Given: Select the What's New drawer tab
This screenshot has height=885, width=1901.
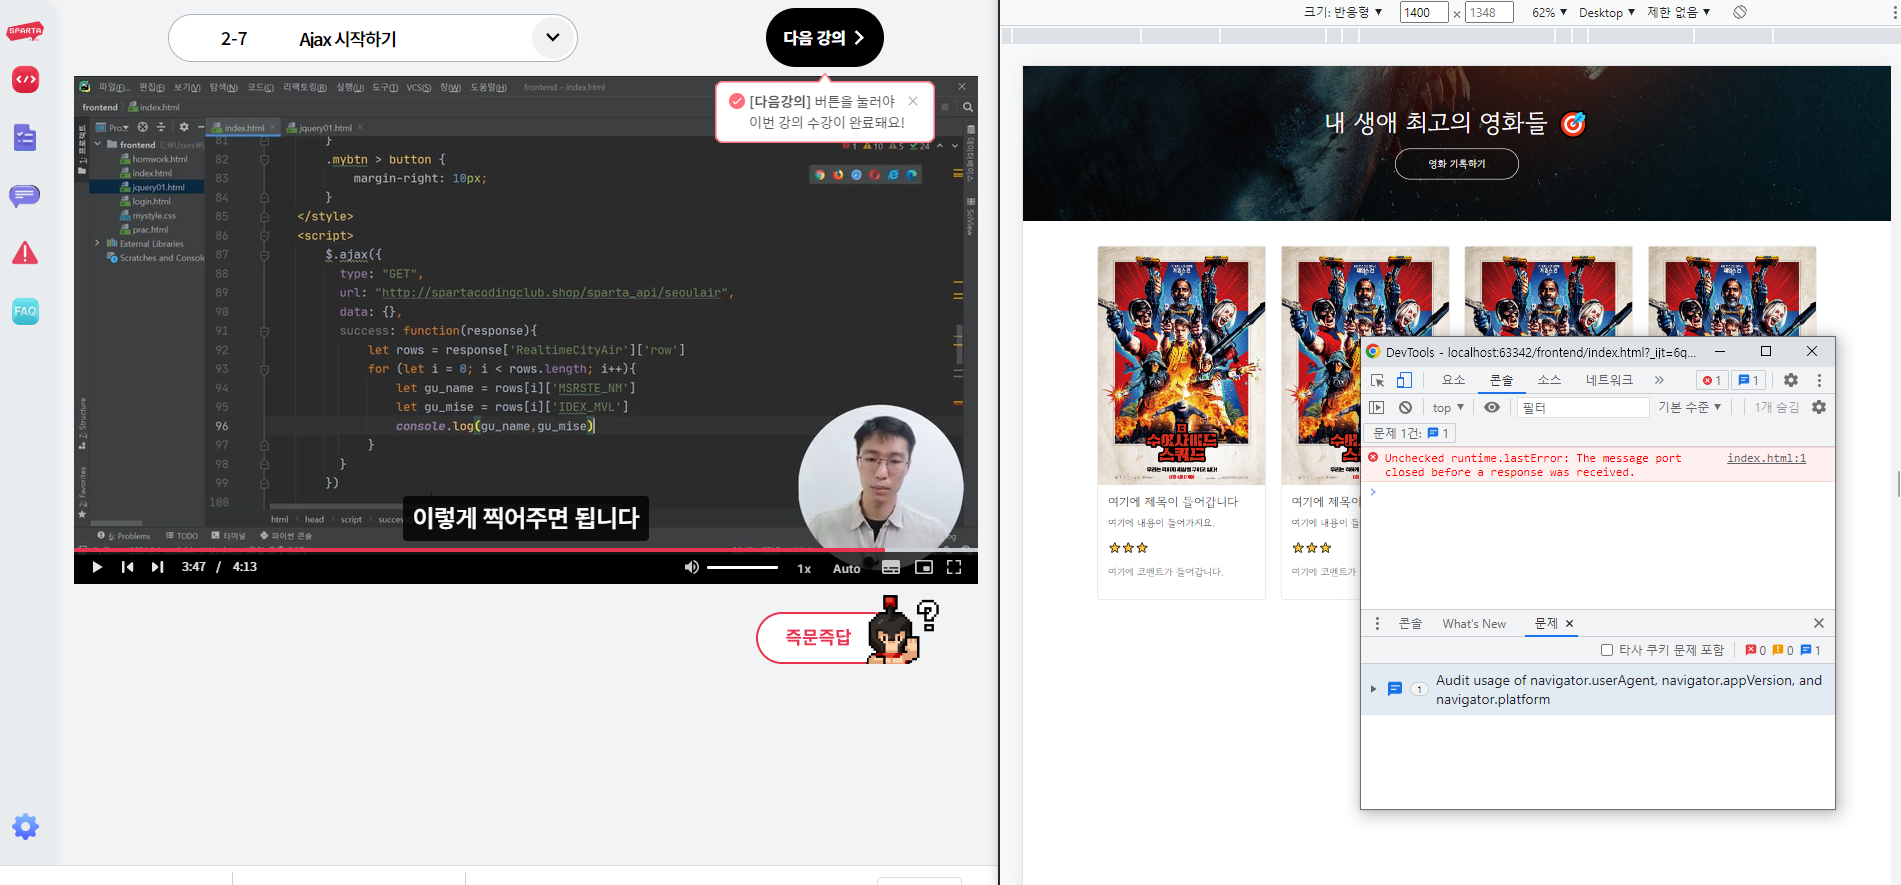Looking at the screenshot, I should (1474, 623).
